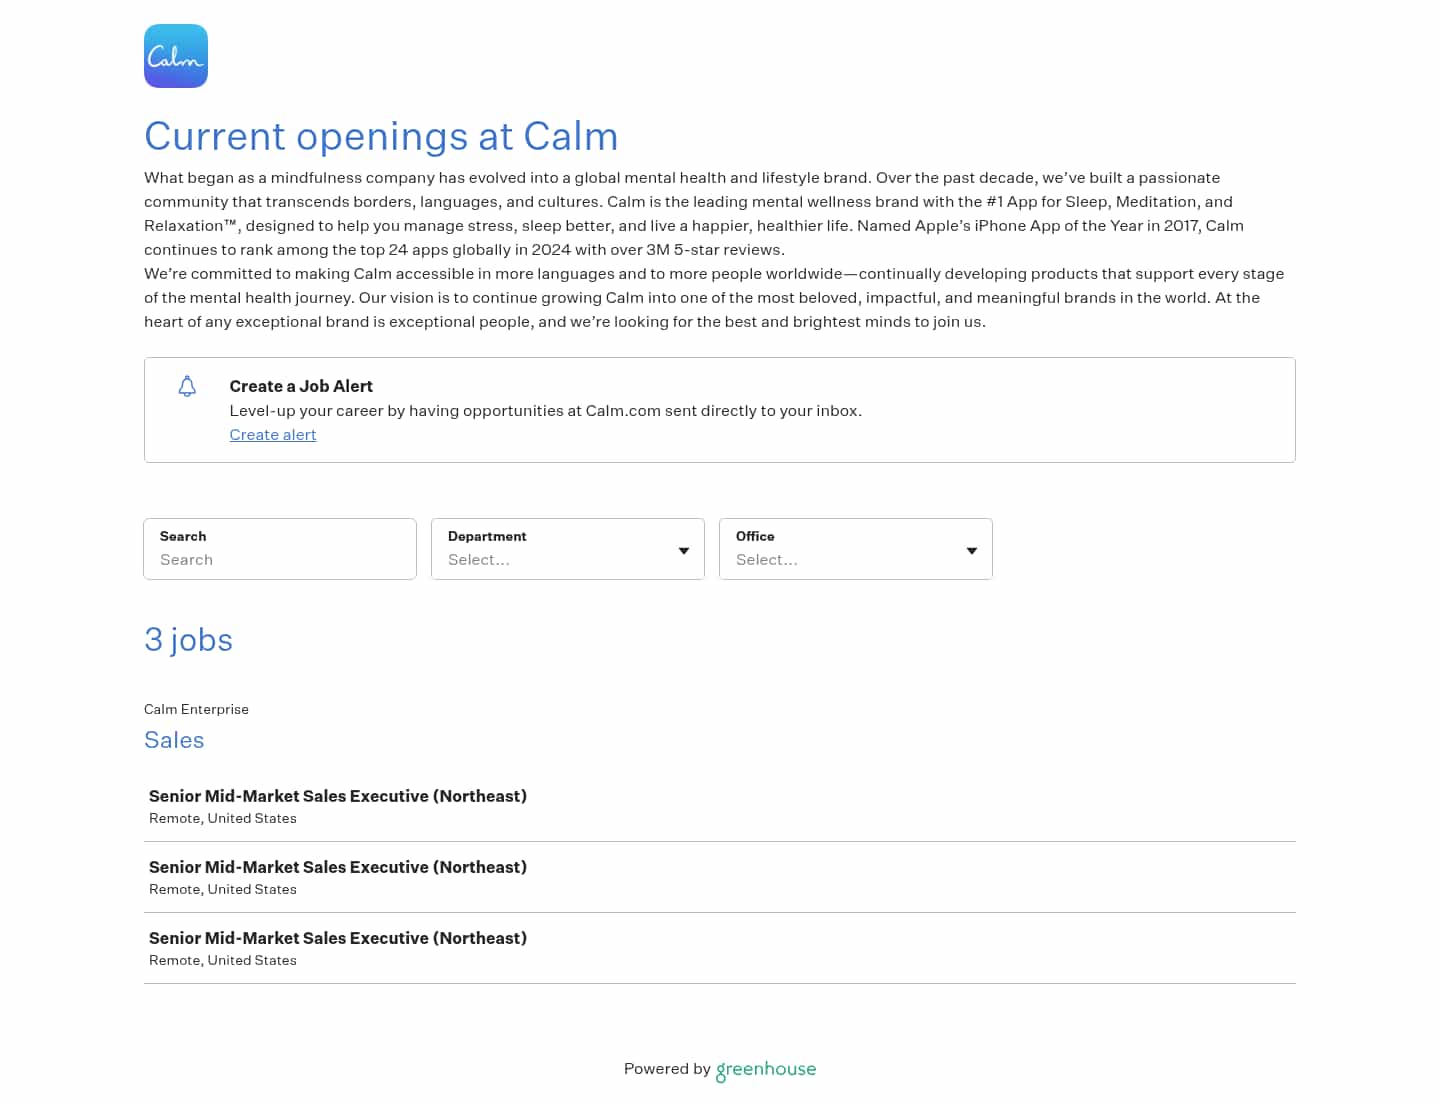Click the Create alert link
Screen dimensions: 1440x1104
pos(273,435)
